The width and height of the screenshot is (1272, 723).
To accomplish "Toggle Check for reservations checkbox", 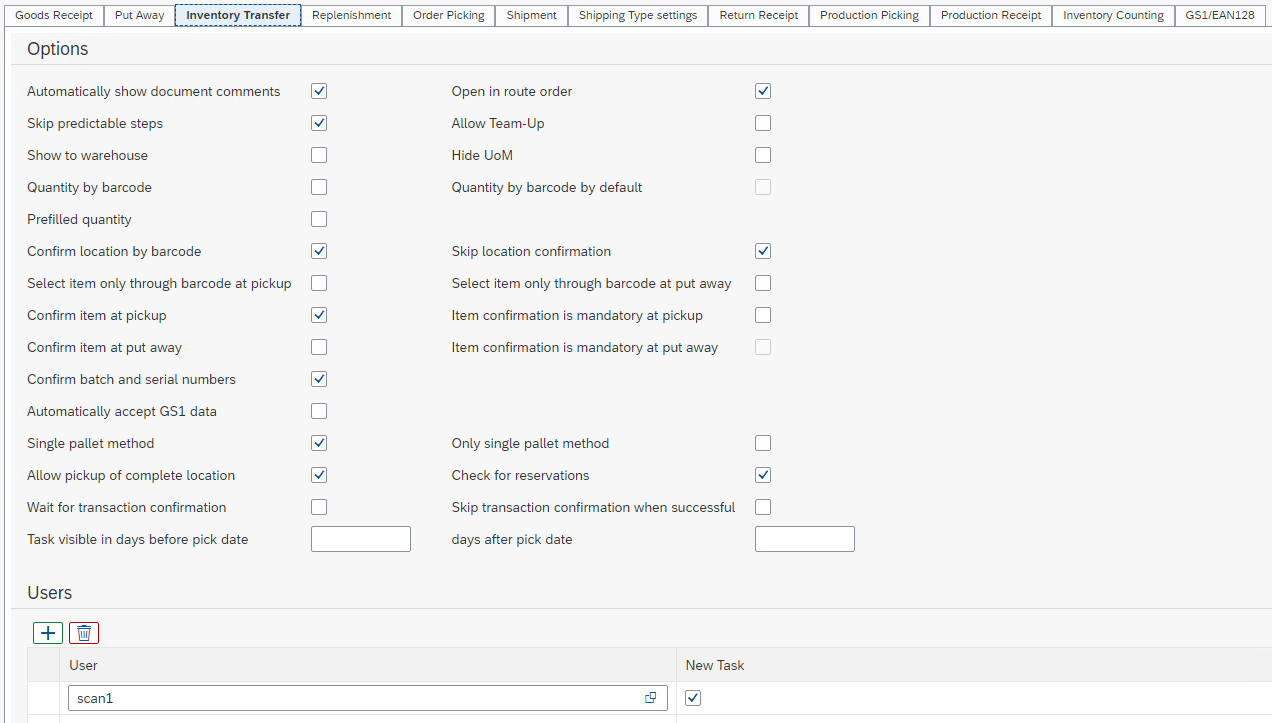I will [x=763, y=475].
